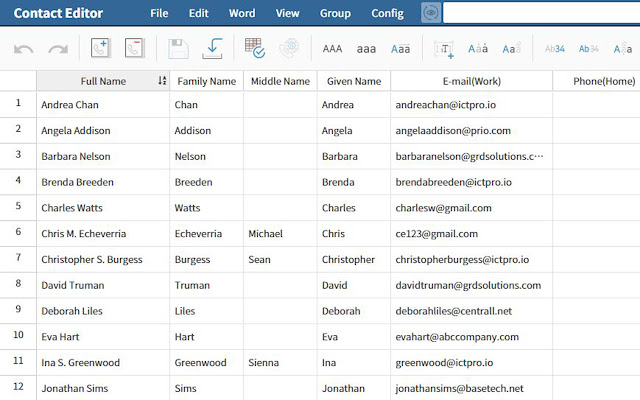Open the Group menu

(x=335, y=14)
